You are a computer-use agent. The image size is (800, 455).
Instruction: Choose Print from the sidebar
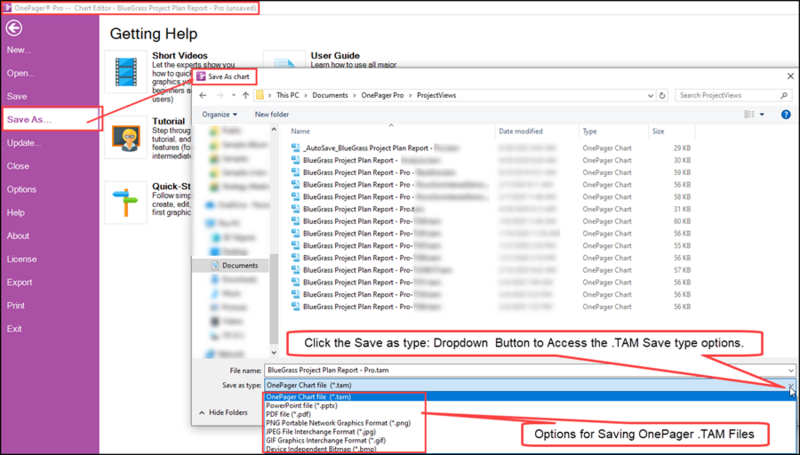16,306
